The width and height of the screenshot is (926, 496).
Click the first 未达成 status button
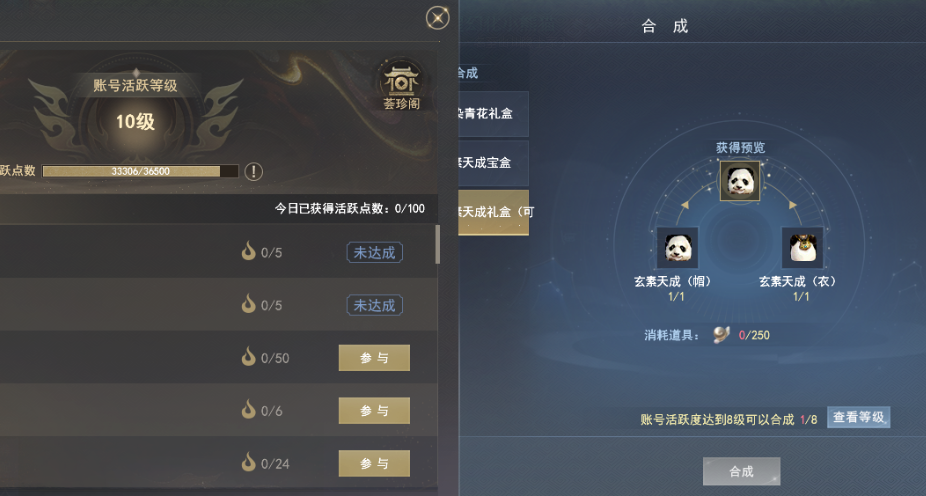374,253
